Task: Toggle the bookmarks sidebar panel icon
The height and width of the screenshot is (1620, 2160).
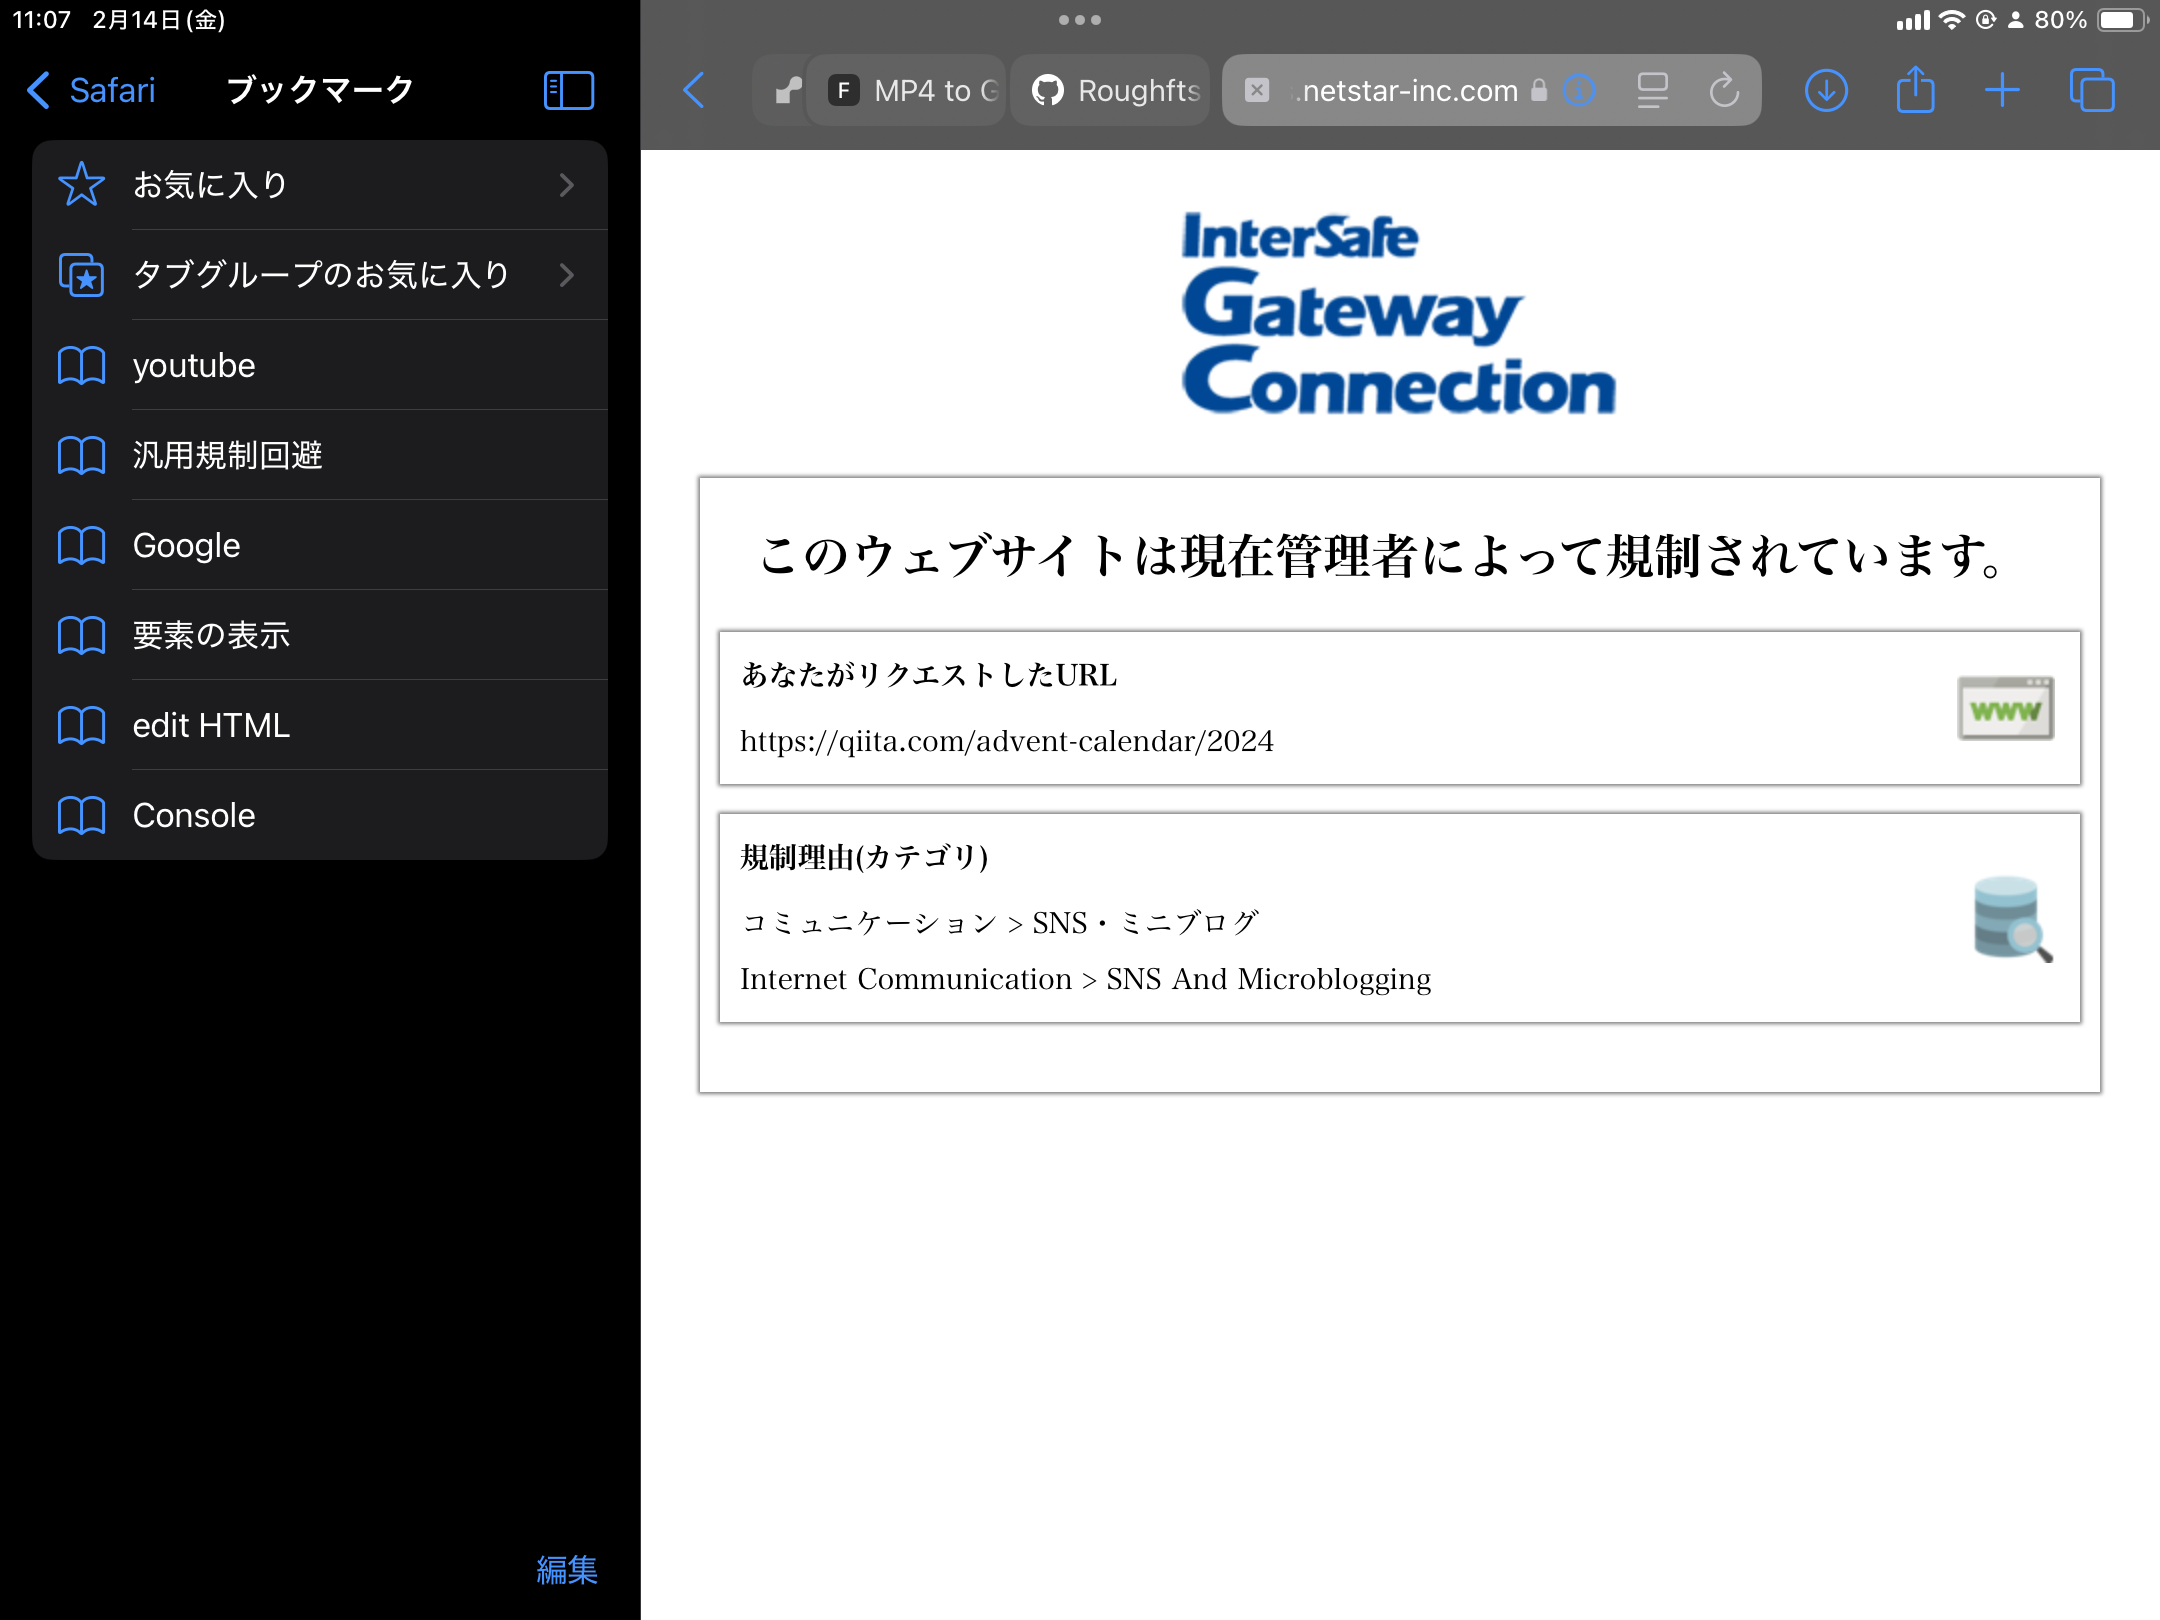Action: click(568, 90)
